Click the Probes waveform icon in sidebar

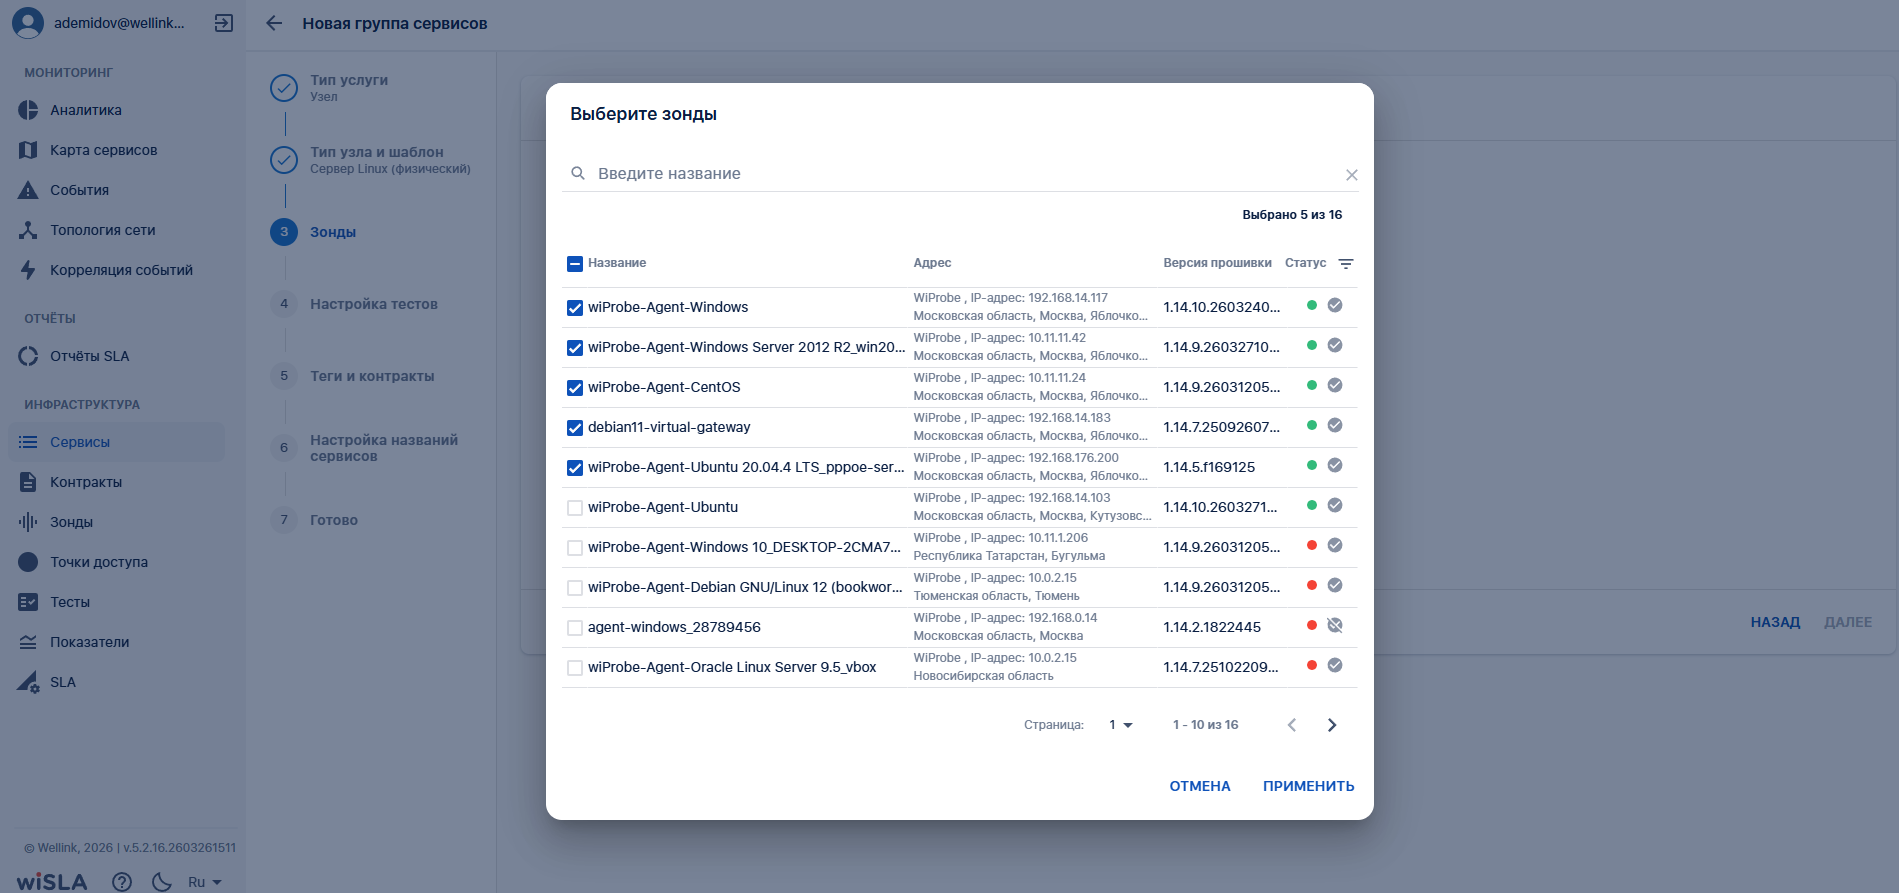(28, 522)
